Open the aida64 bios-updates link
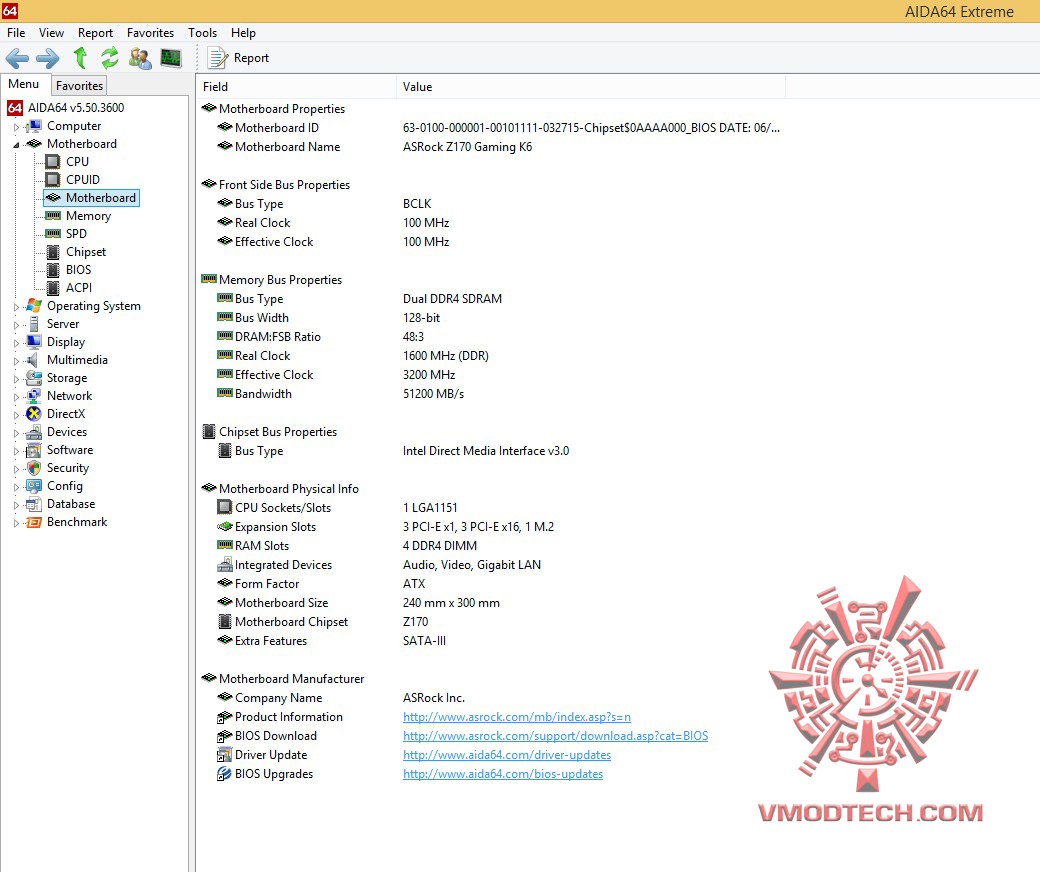The width and height of the screenshot is (1040, 872). (x=503, y=774)
